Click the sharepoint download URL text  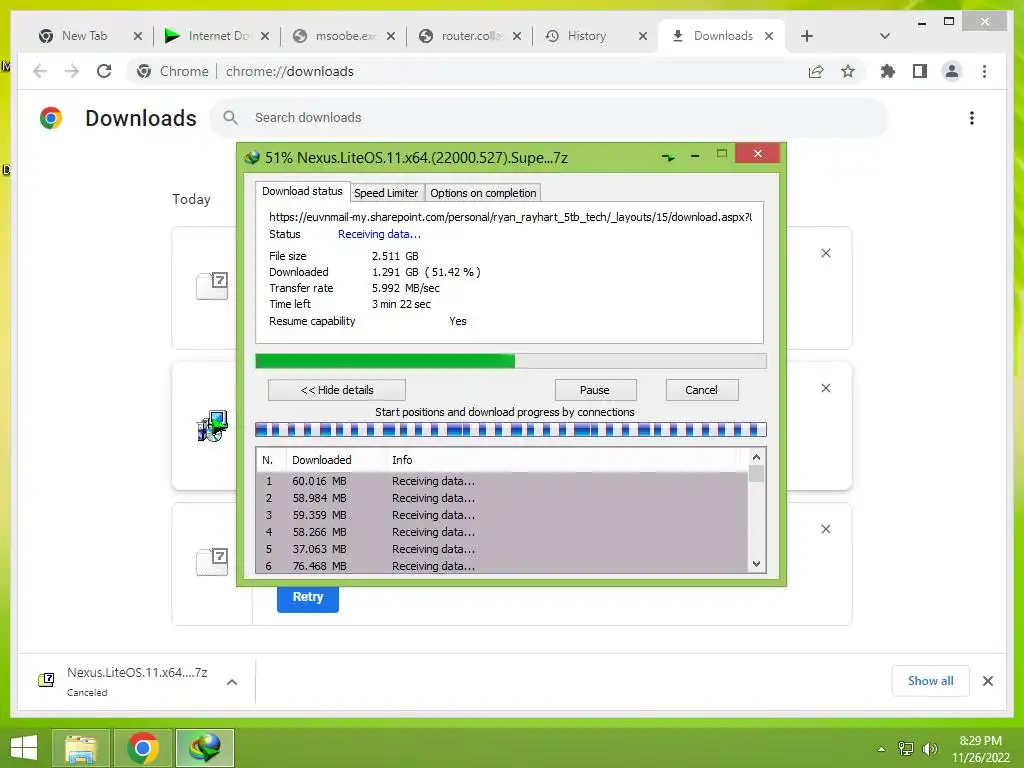point(511,217)
